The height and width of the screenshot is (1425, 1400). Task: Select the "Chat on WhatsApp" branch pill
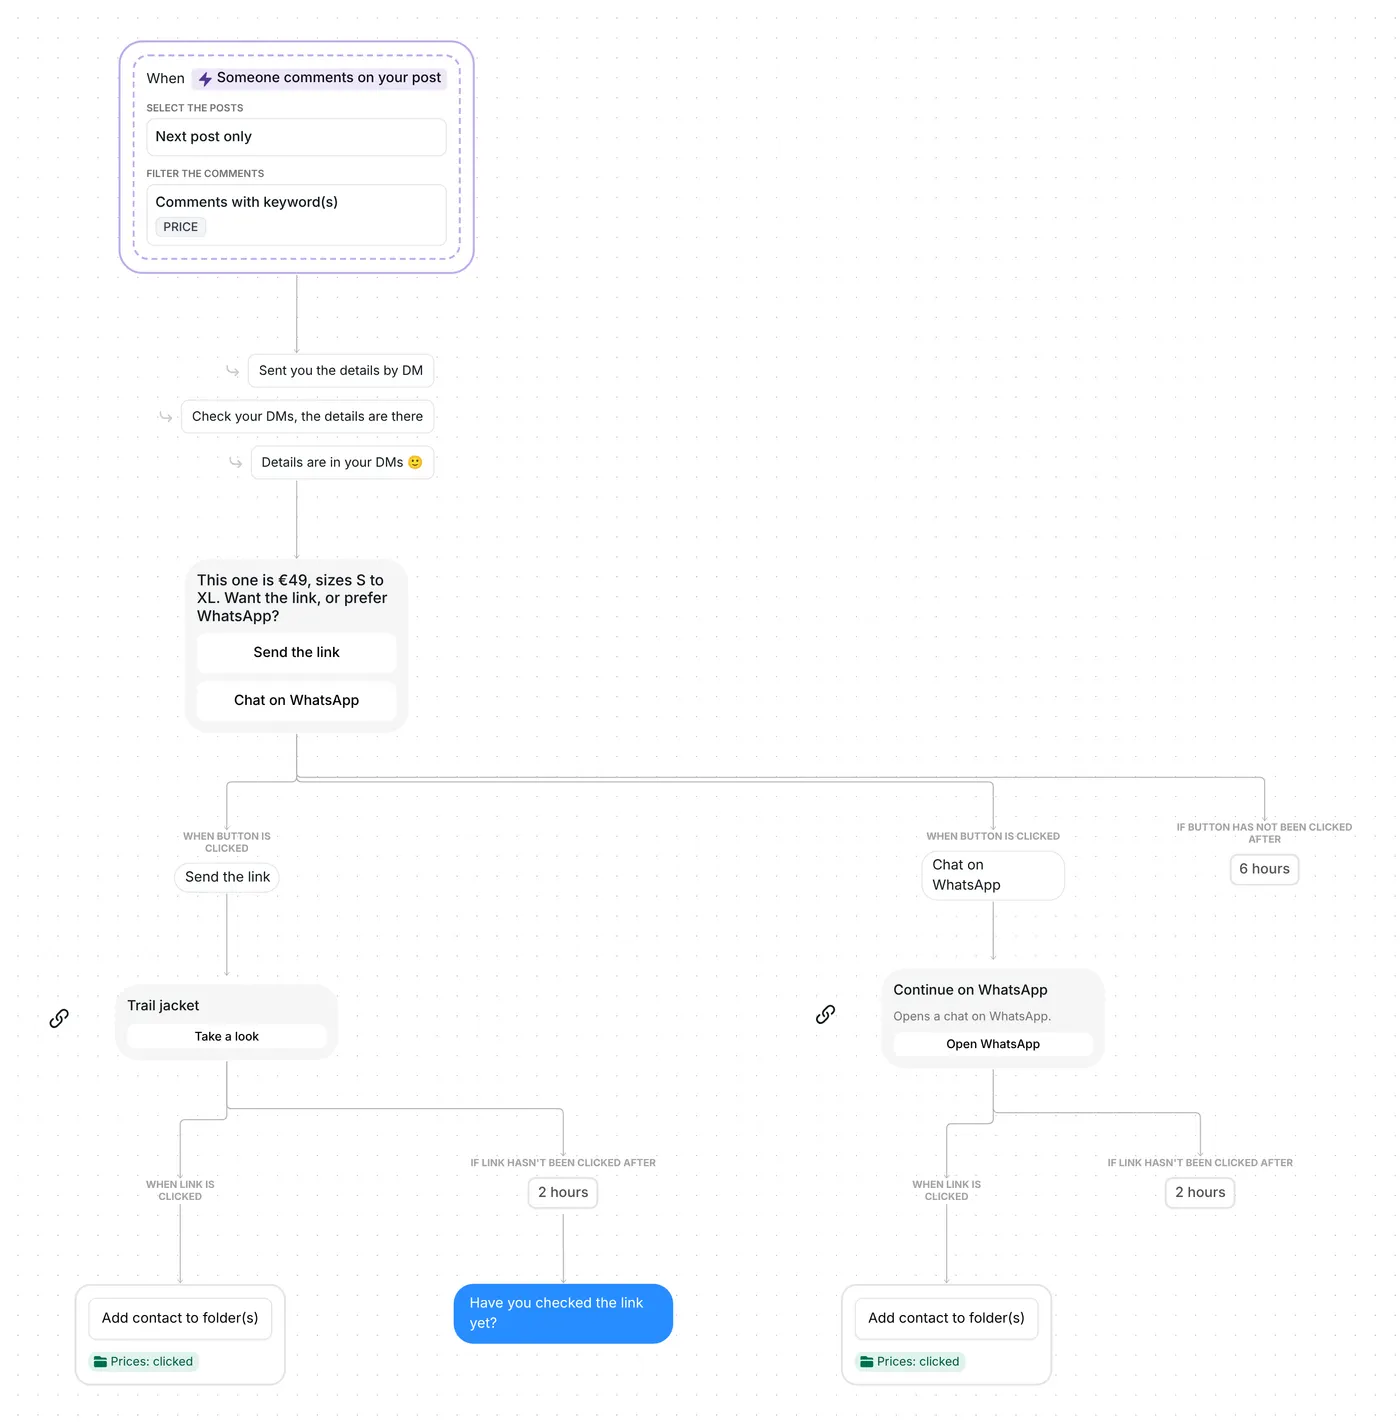pos(993,875)
